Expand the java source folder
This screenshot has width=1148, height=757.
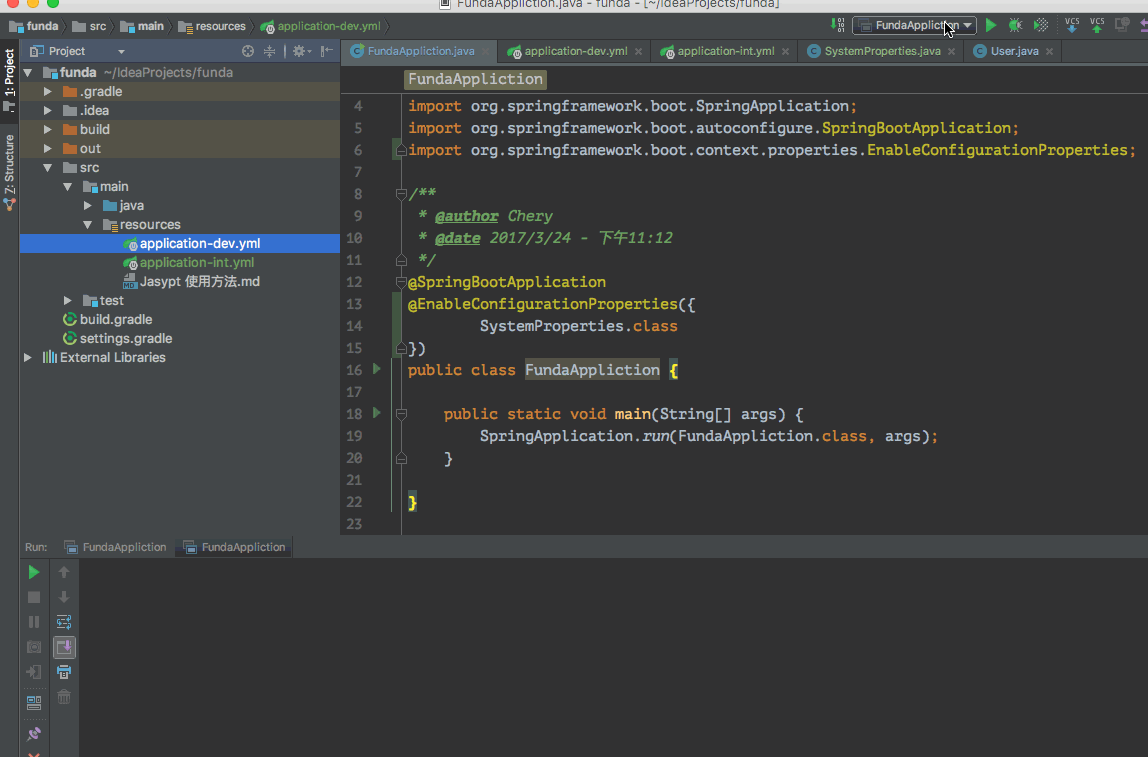coord(87,206)
